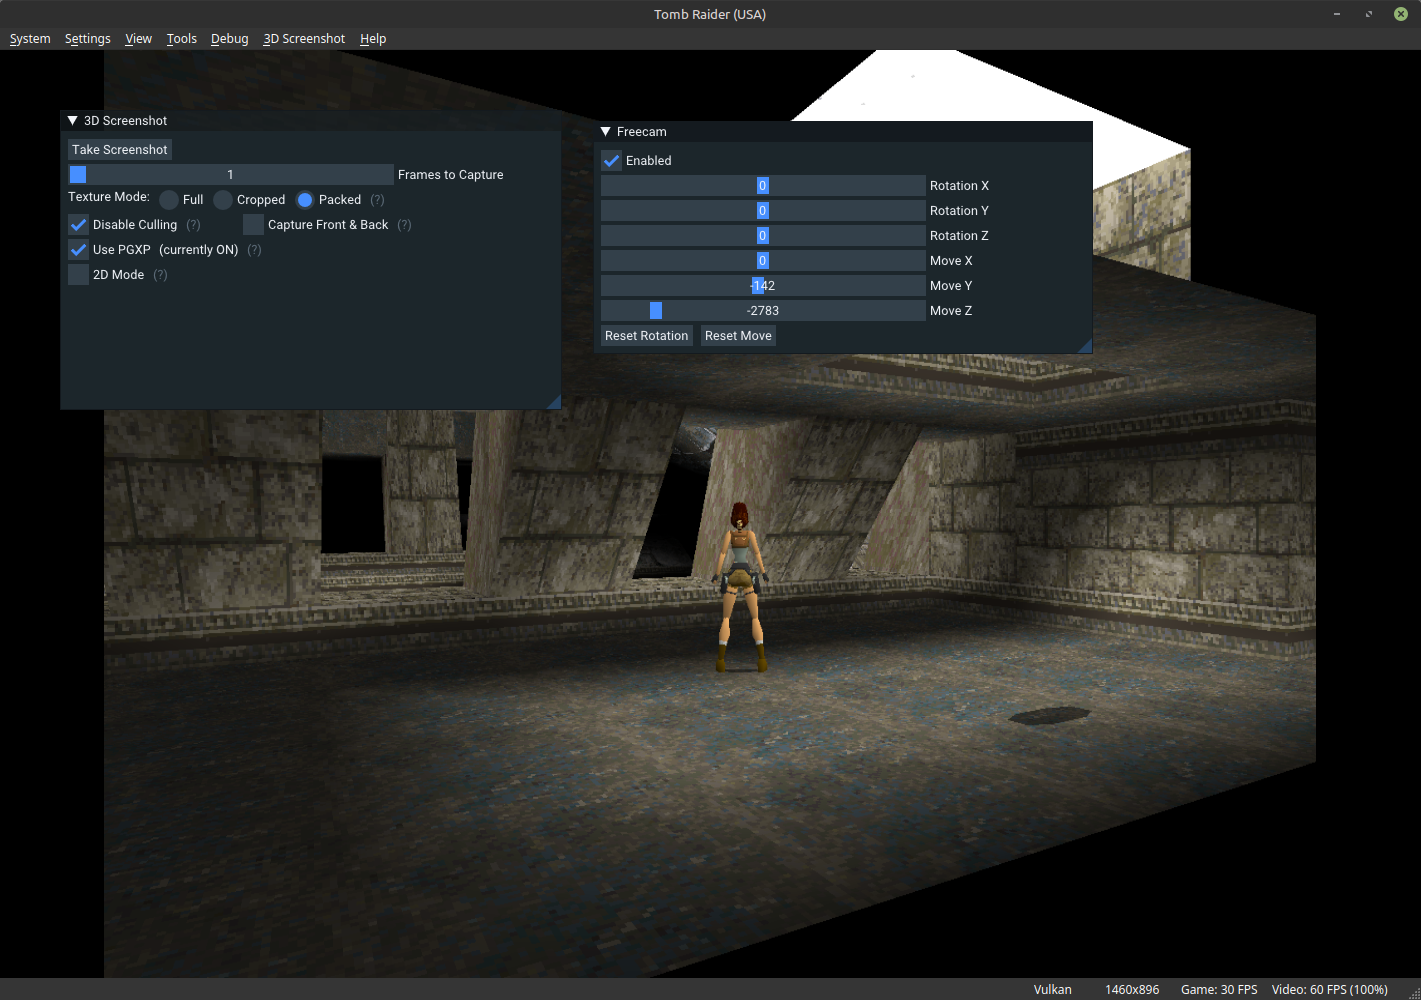This screenshot has height=1000, width=1421.
Task: Click Reset Move button
Action: point(738,336)
